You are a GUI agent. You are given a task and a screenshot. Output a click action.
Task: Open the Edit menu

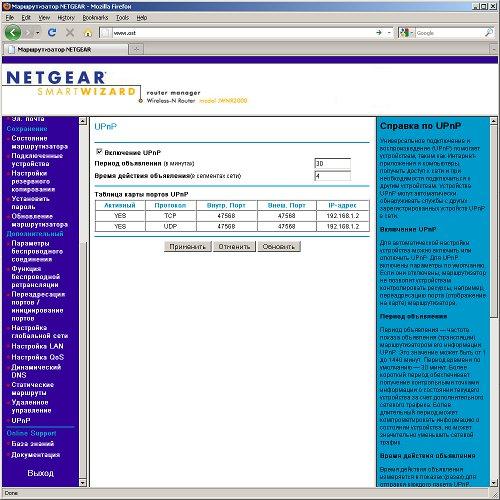pos(26,18)
